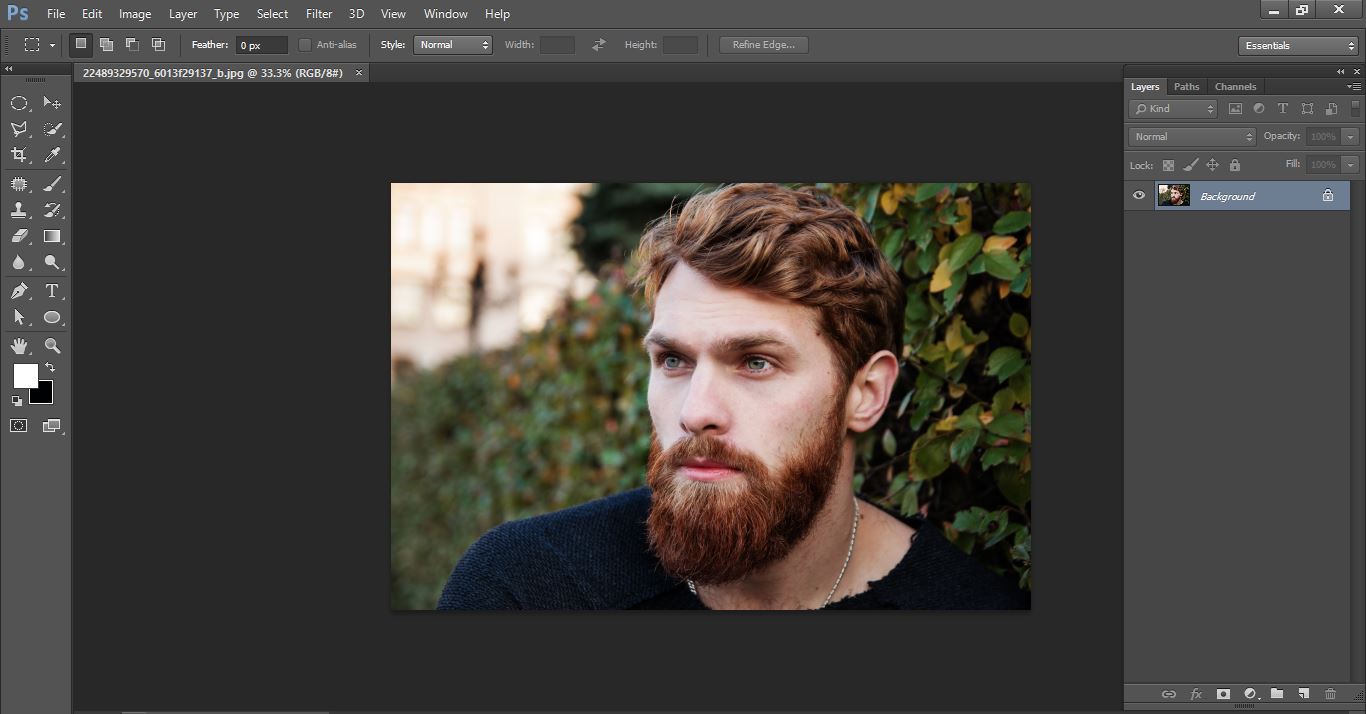Click the foreground color swatch
This screenshot has height=714, width=1366.
click(x=25, y=377)
